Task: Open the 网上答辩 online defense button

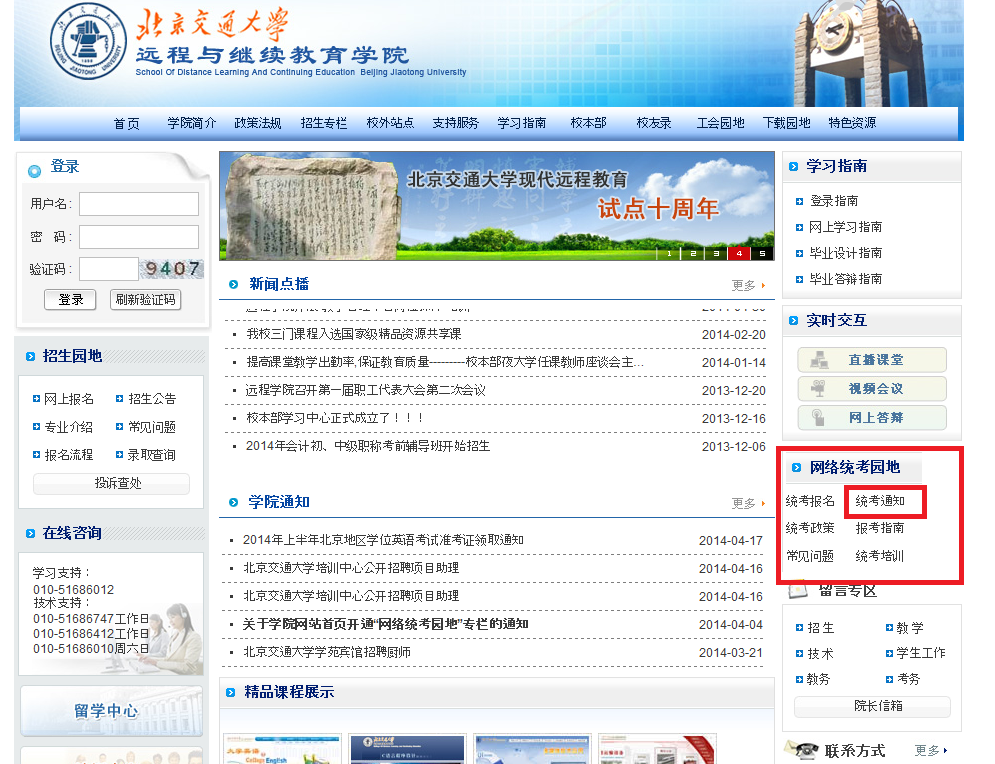Action: coord(871,418)
